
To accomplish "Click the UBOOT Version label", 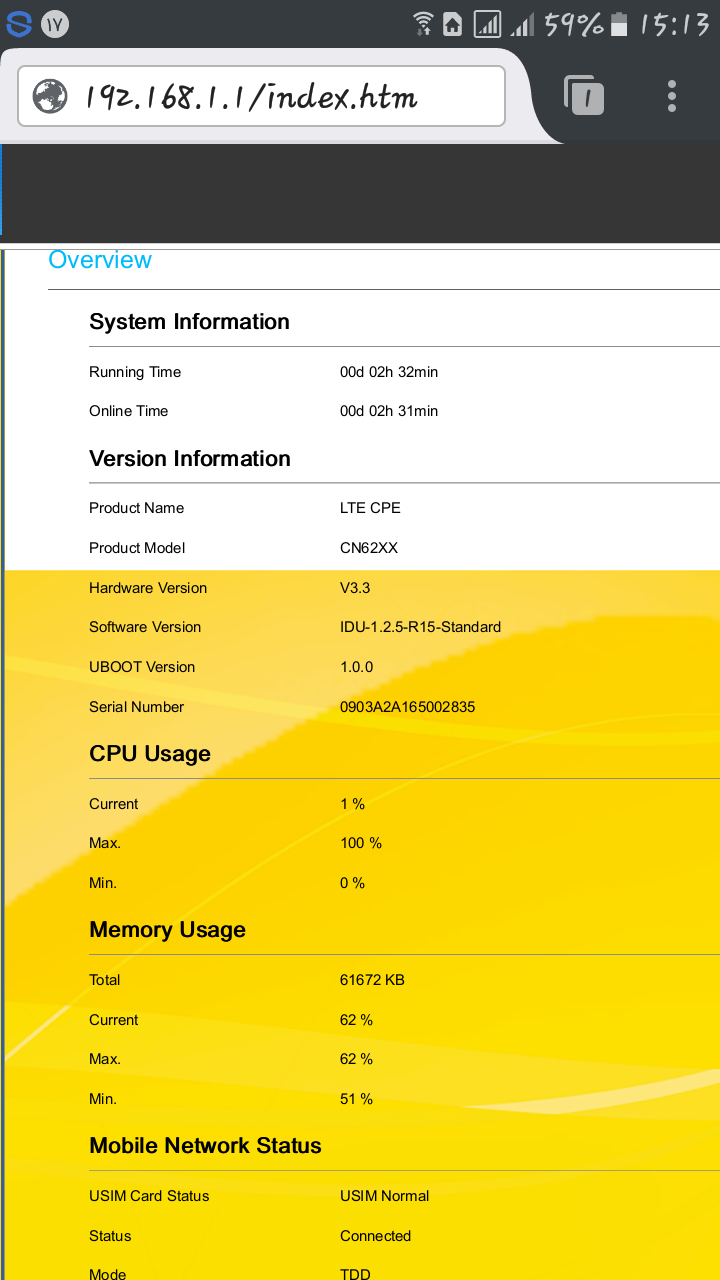I will pos(142,667).
